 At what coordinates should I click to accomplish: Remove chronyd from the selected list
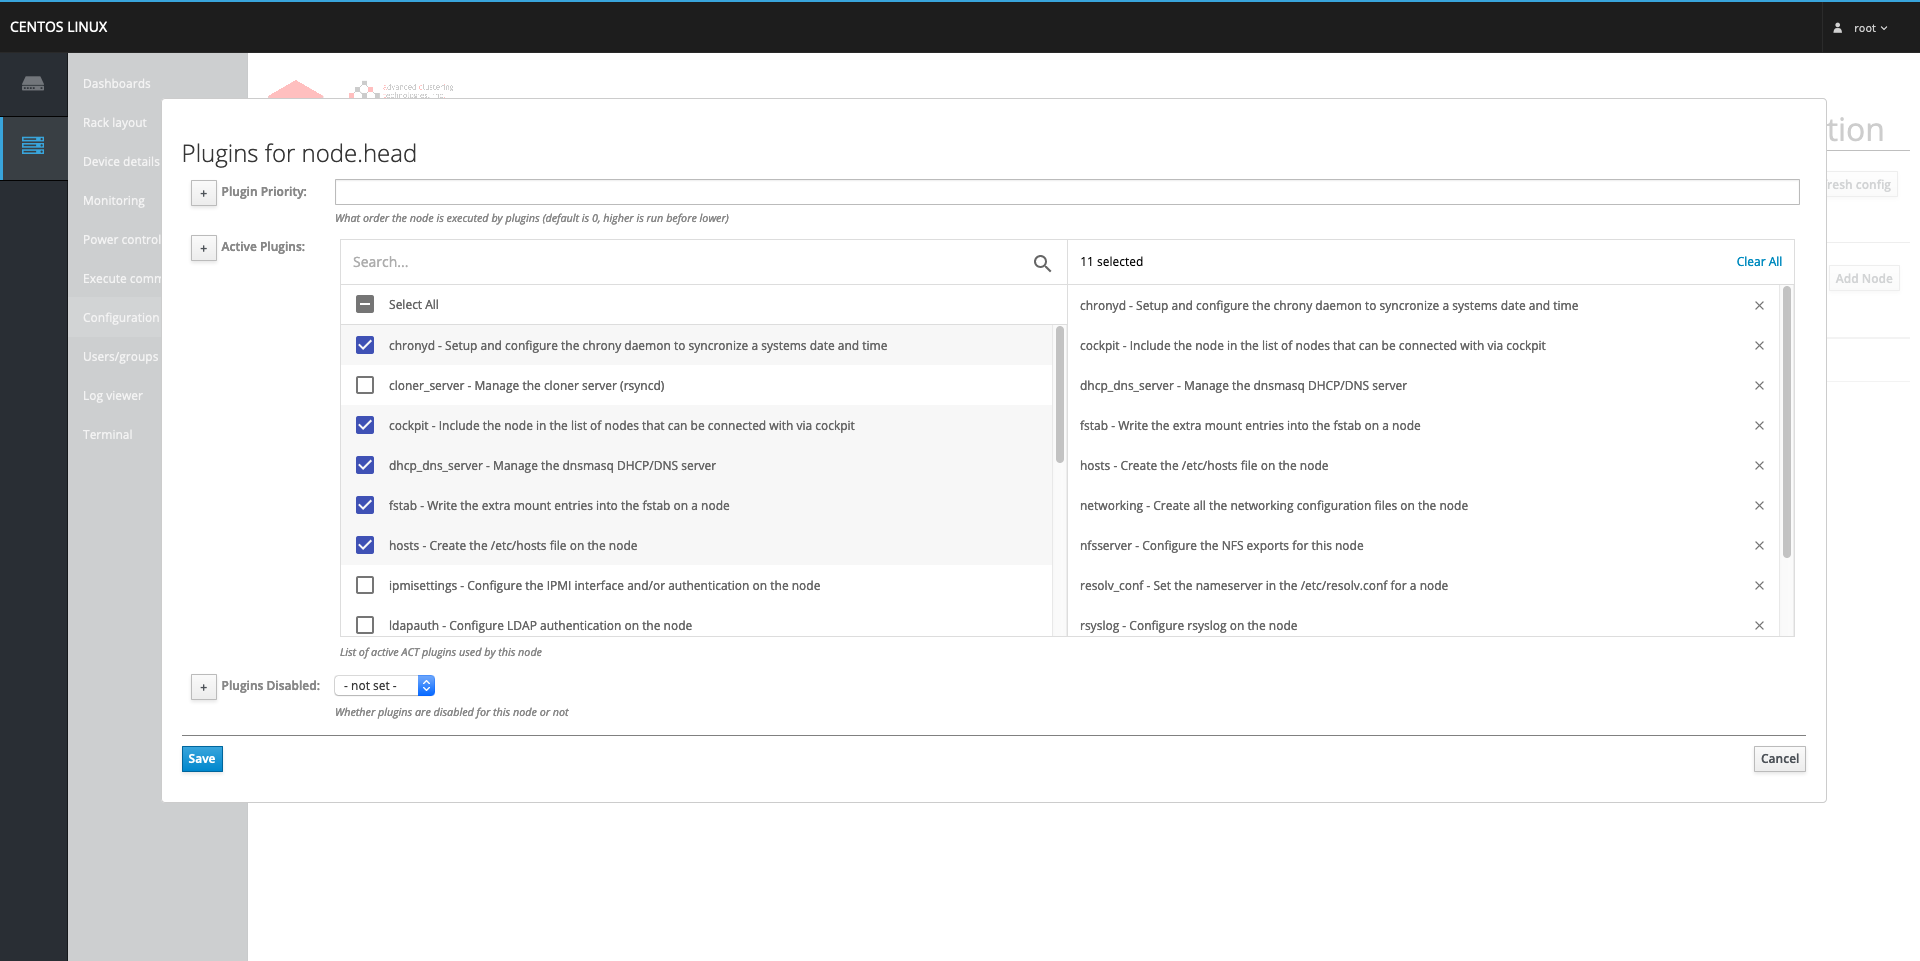(x=1759, y=306)
